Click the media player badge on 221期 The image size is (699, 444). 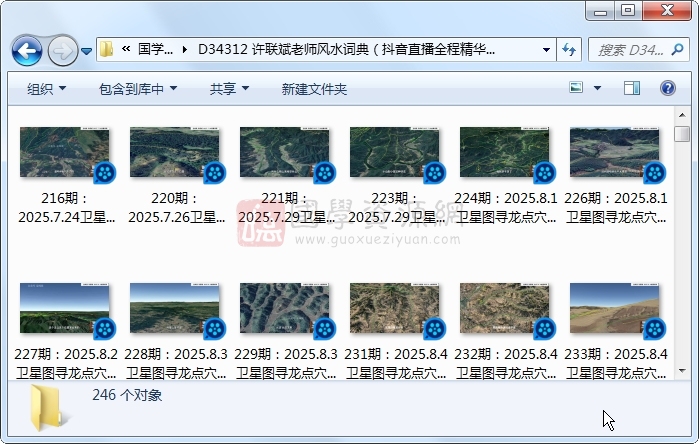pyautogui.click(x=325, y=173)
